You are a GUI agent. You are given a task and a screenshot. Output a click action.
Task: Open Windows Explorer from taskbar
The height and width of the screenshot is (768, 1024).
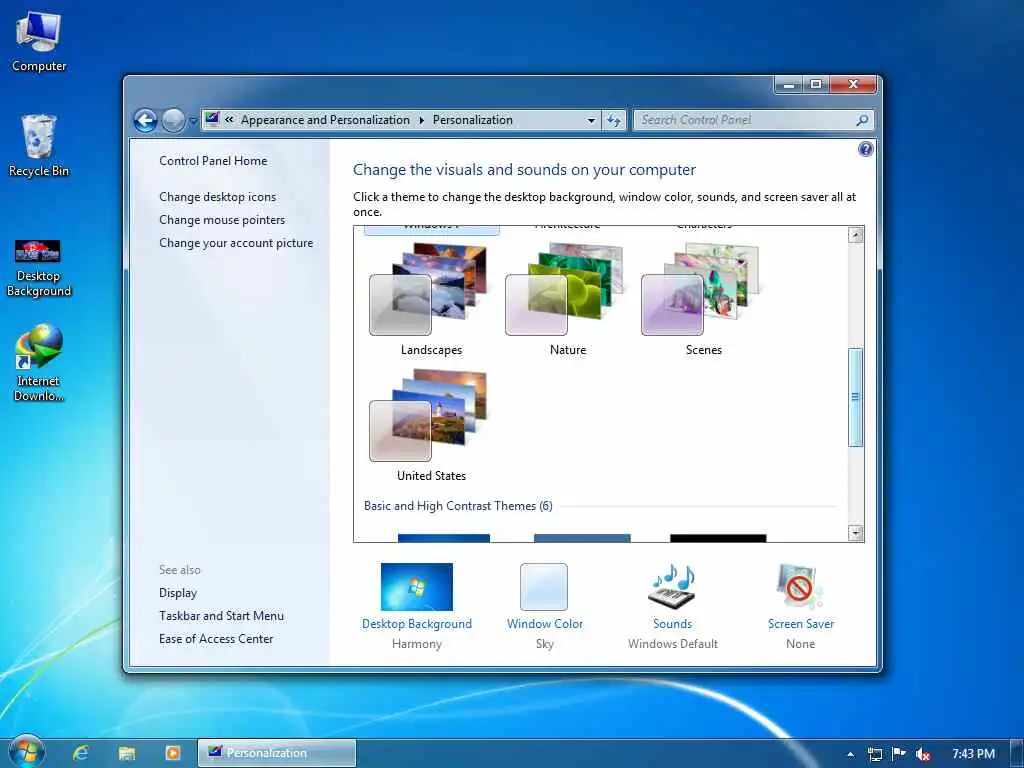tap(127, 753)
